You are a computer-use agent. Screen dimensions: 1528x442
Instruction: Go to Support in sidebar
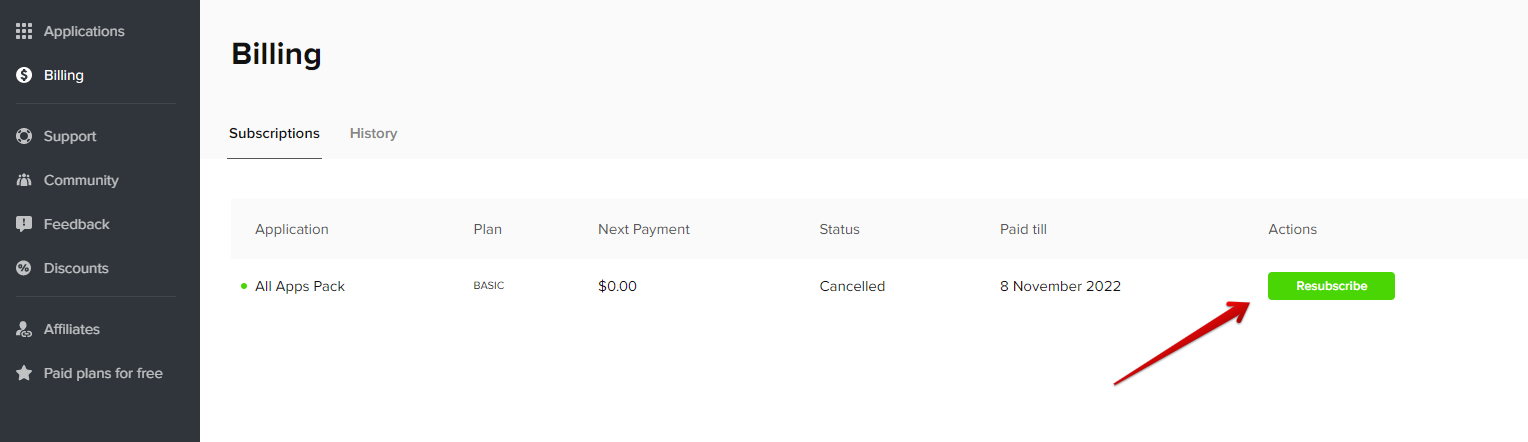[70, 136]
